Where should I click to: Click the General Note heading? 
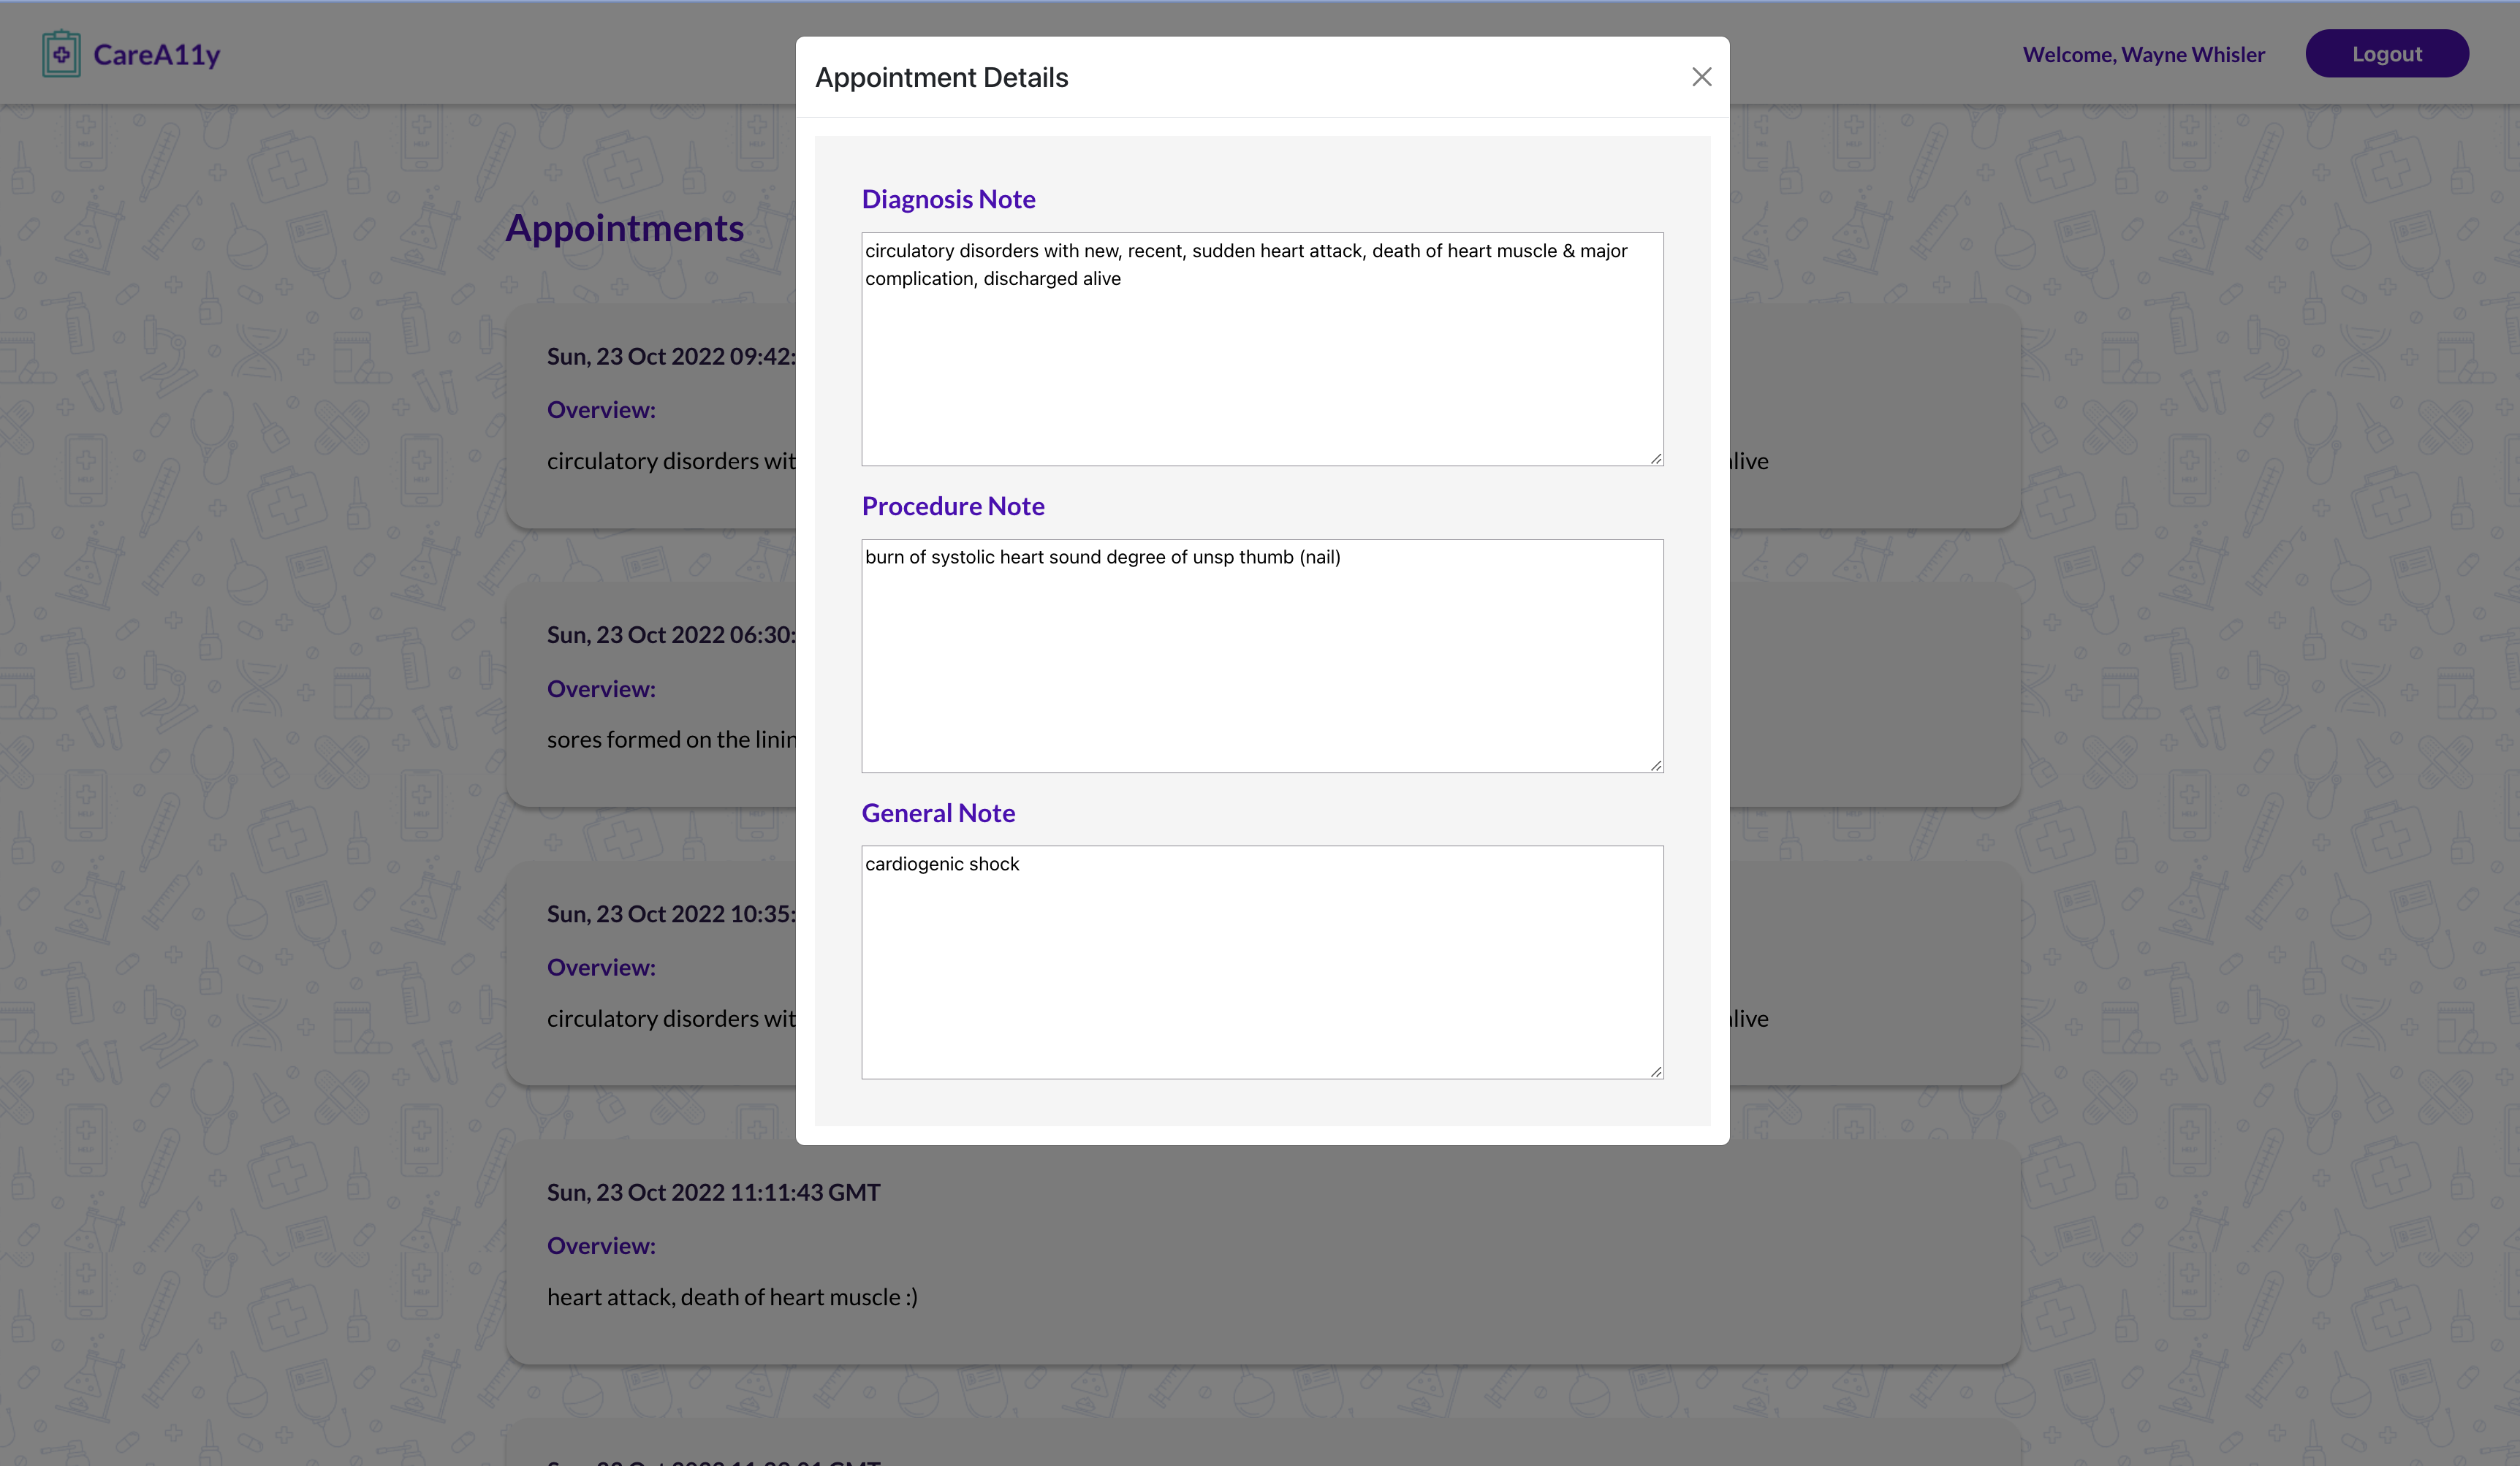click(x=937, y=813)
